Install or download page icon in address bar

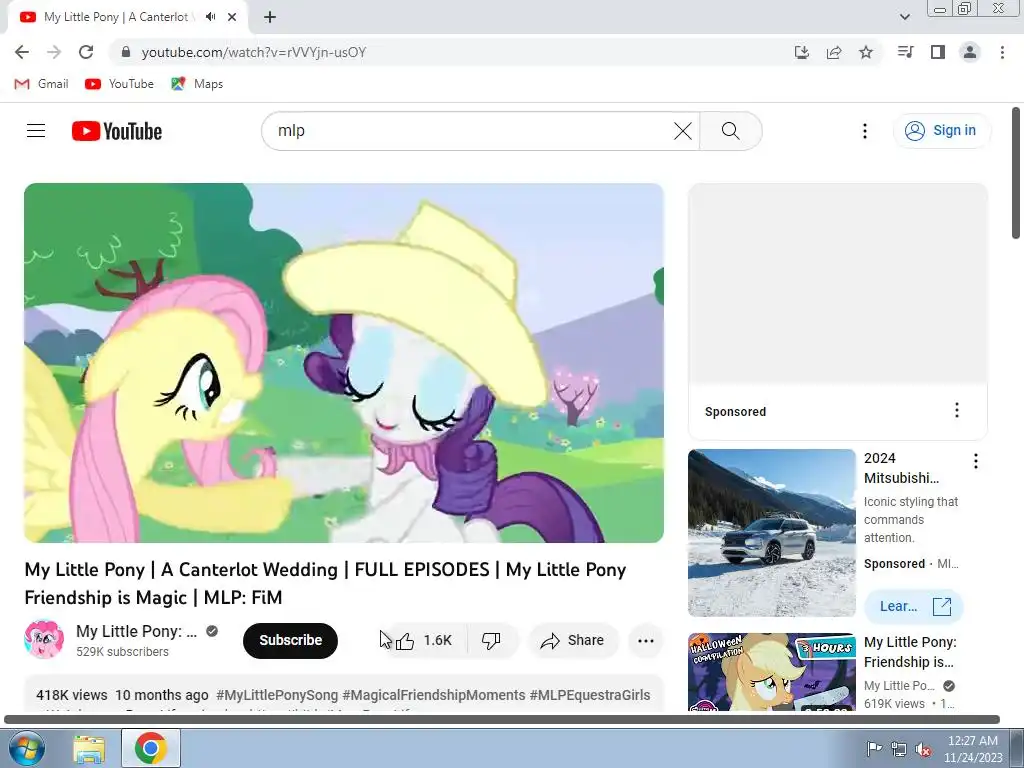(801, 52)
